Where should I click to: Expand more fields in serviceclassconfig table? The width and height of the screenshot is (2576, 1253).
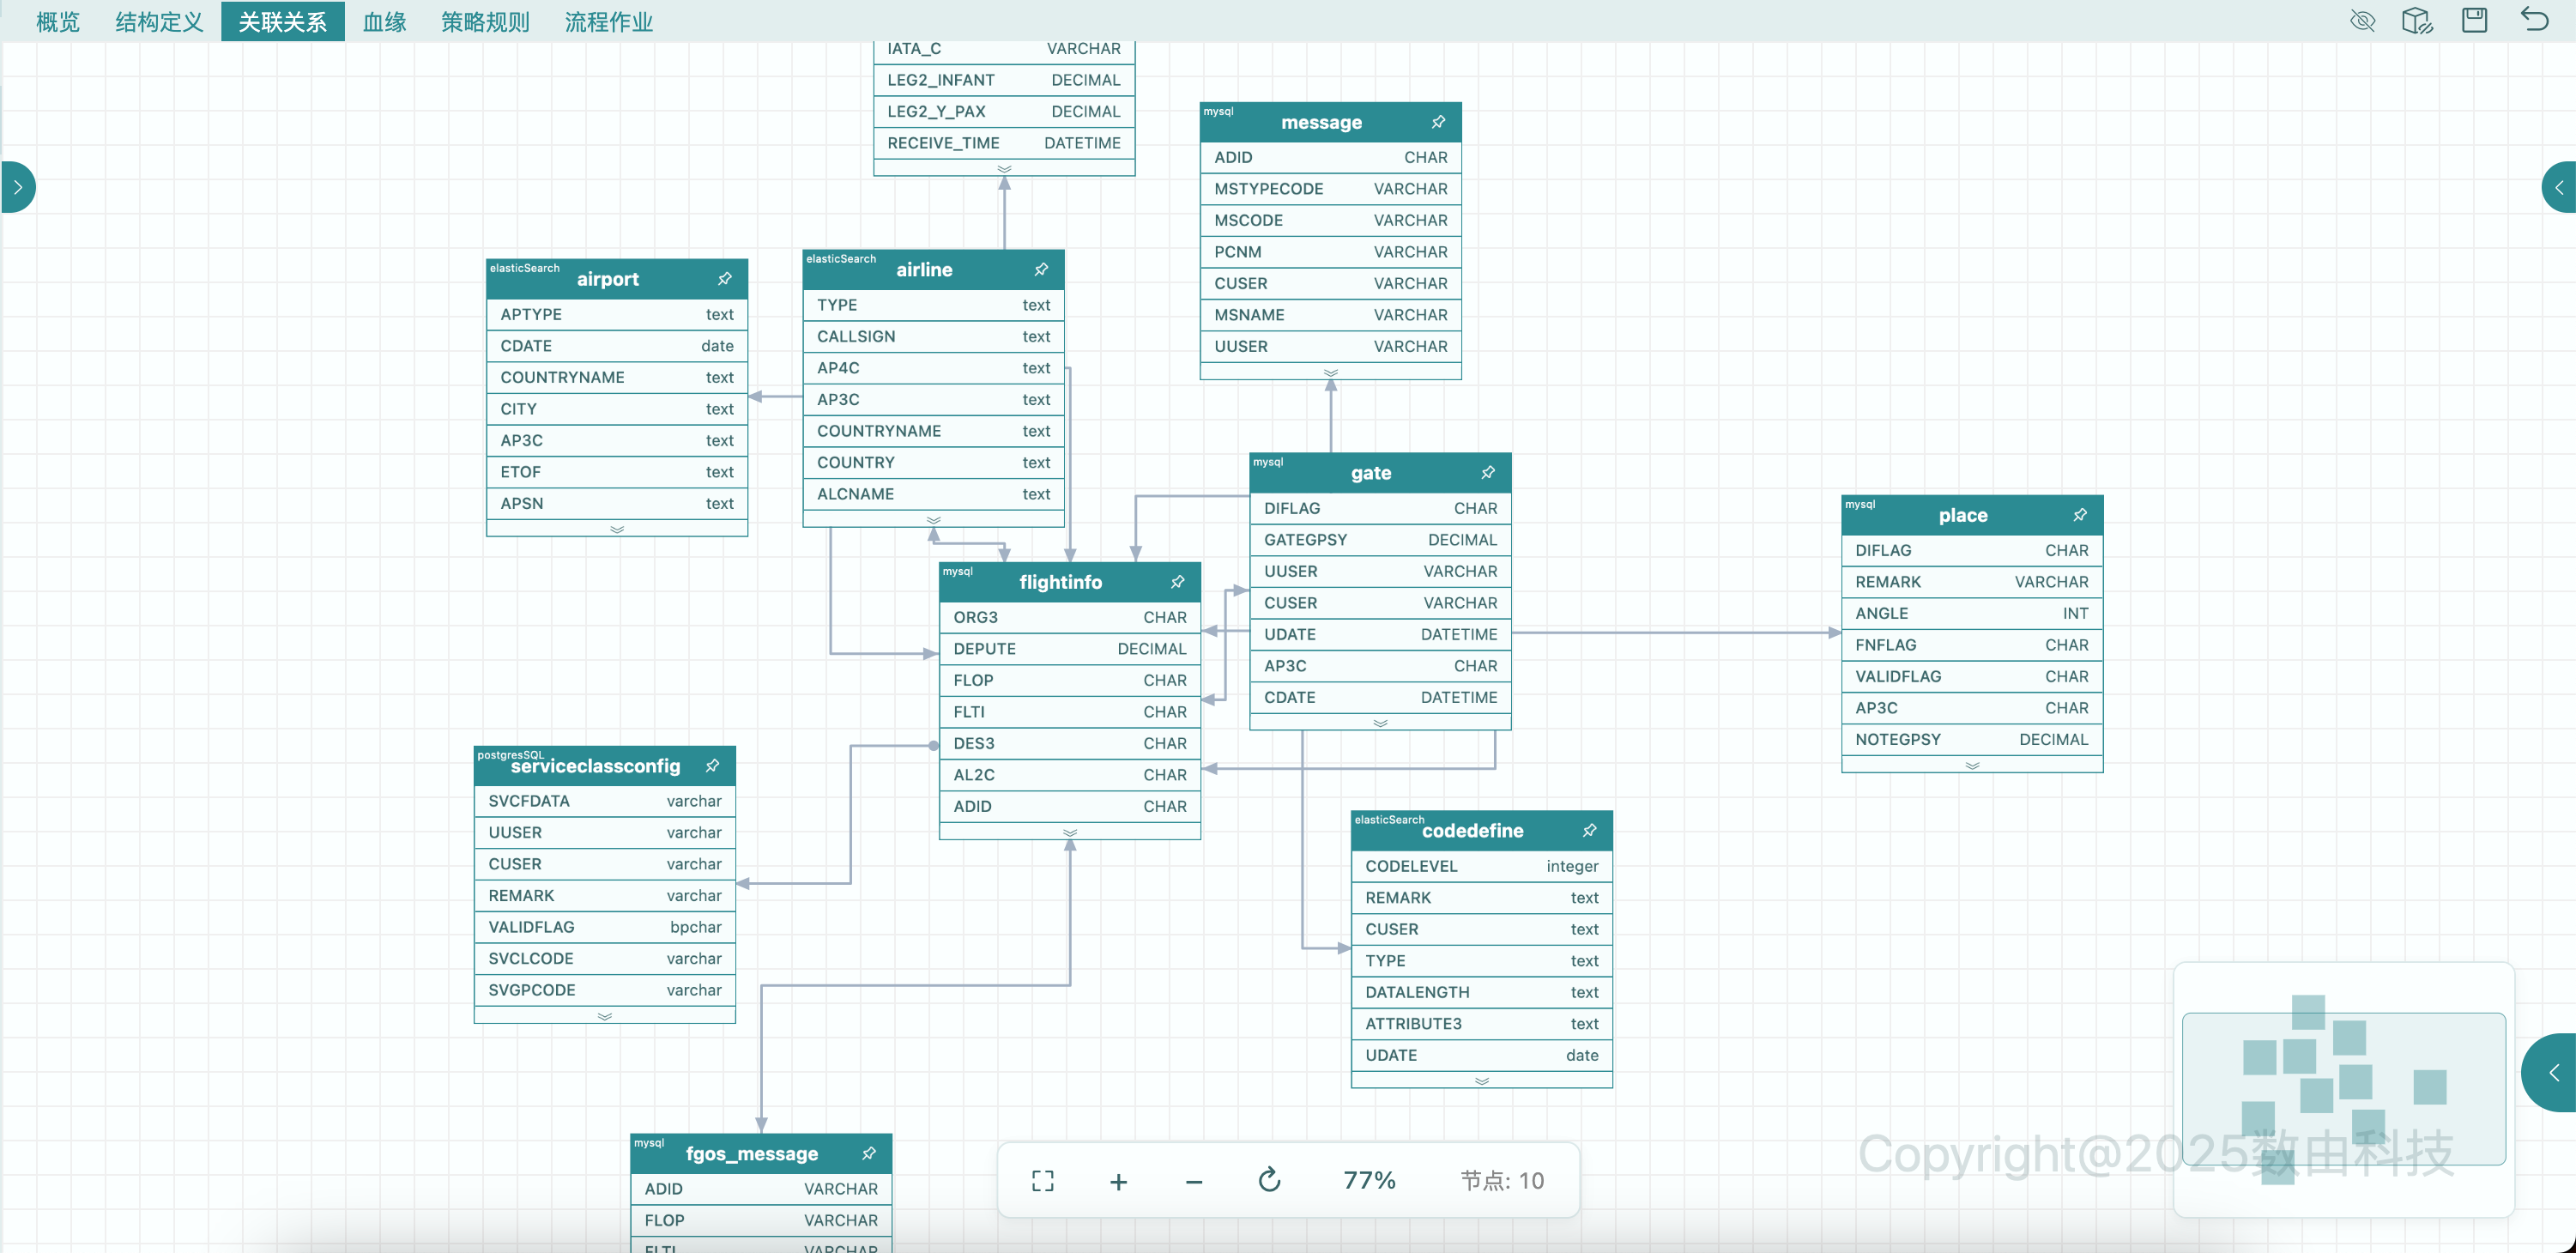click(x=604, y=1016)
